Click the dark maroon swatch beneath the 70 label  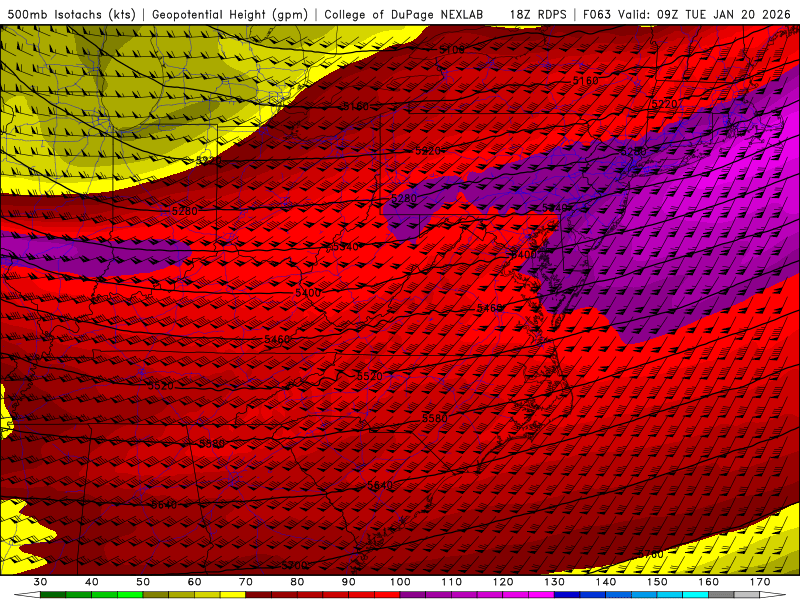pos(259,595)
